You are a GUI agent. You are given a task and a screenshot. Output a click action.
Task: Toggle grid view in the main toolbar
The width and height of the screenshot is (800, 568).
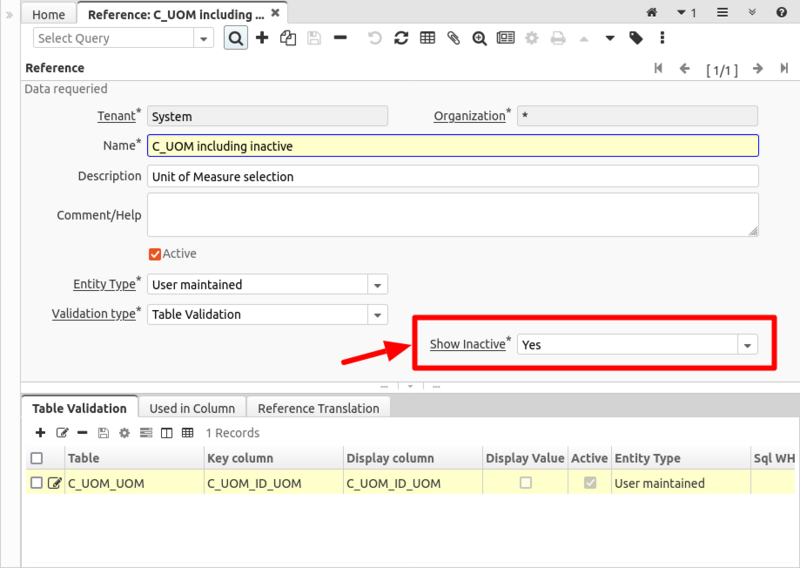(x=427, y=38)
